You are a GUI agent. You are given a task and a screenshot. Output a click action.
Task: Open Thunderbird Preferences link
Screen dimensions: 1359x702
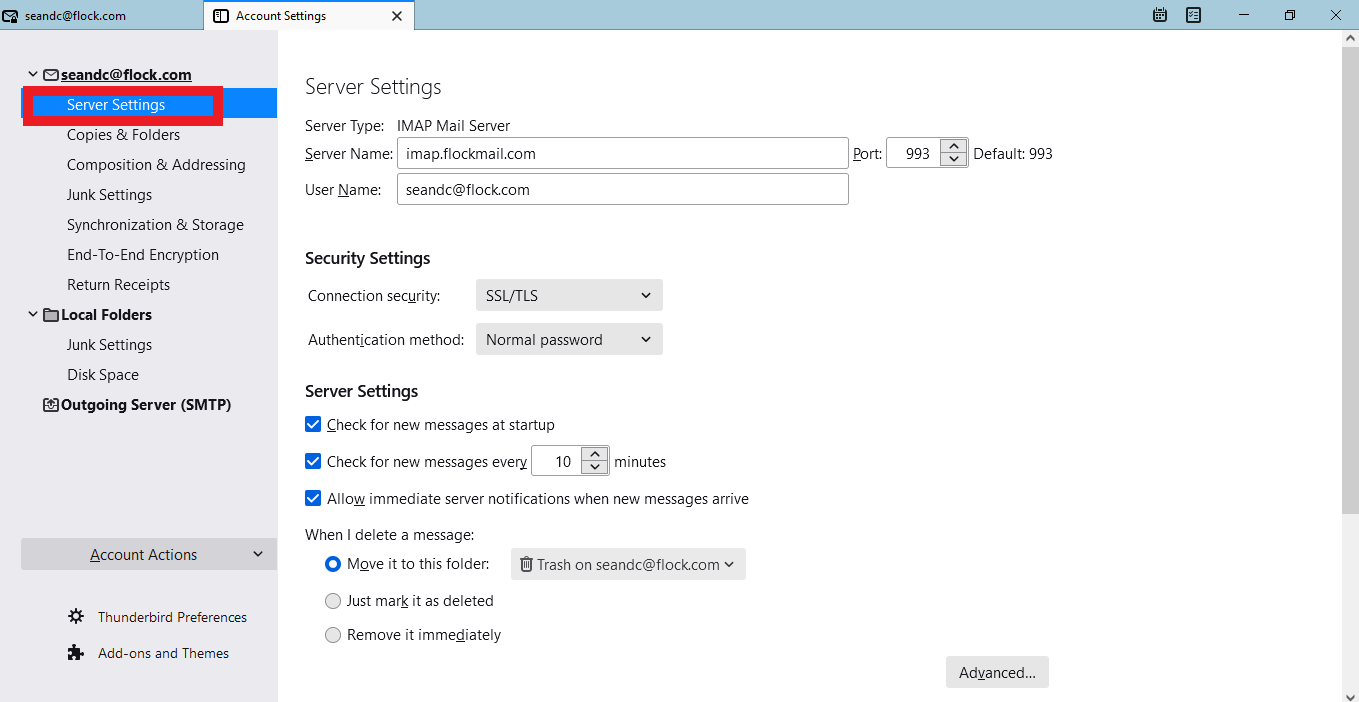click(x=172, y=617)
